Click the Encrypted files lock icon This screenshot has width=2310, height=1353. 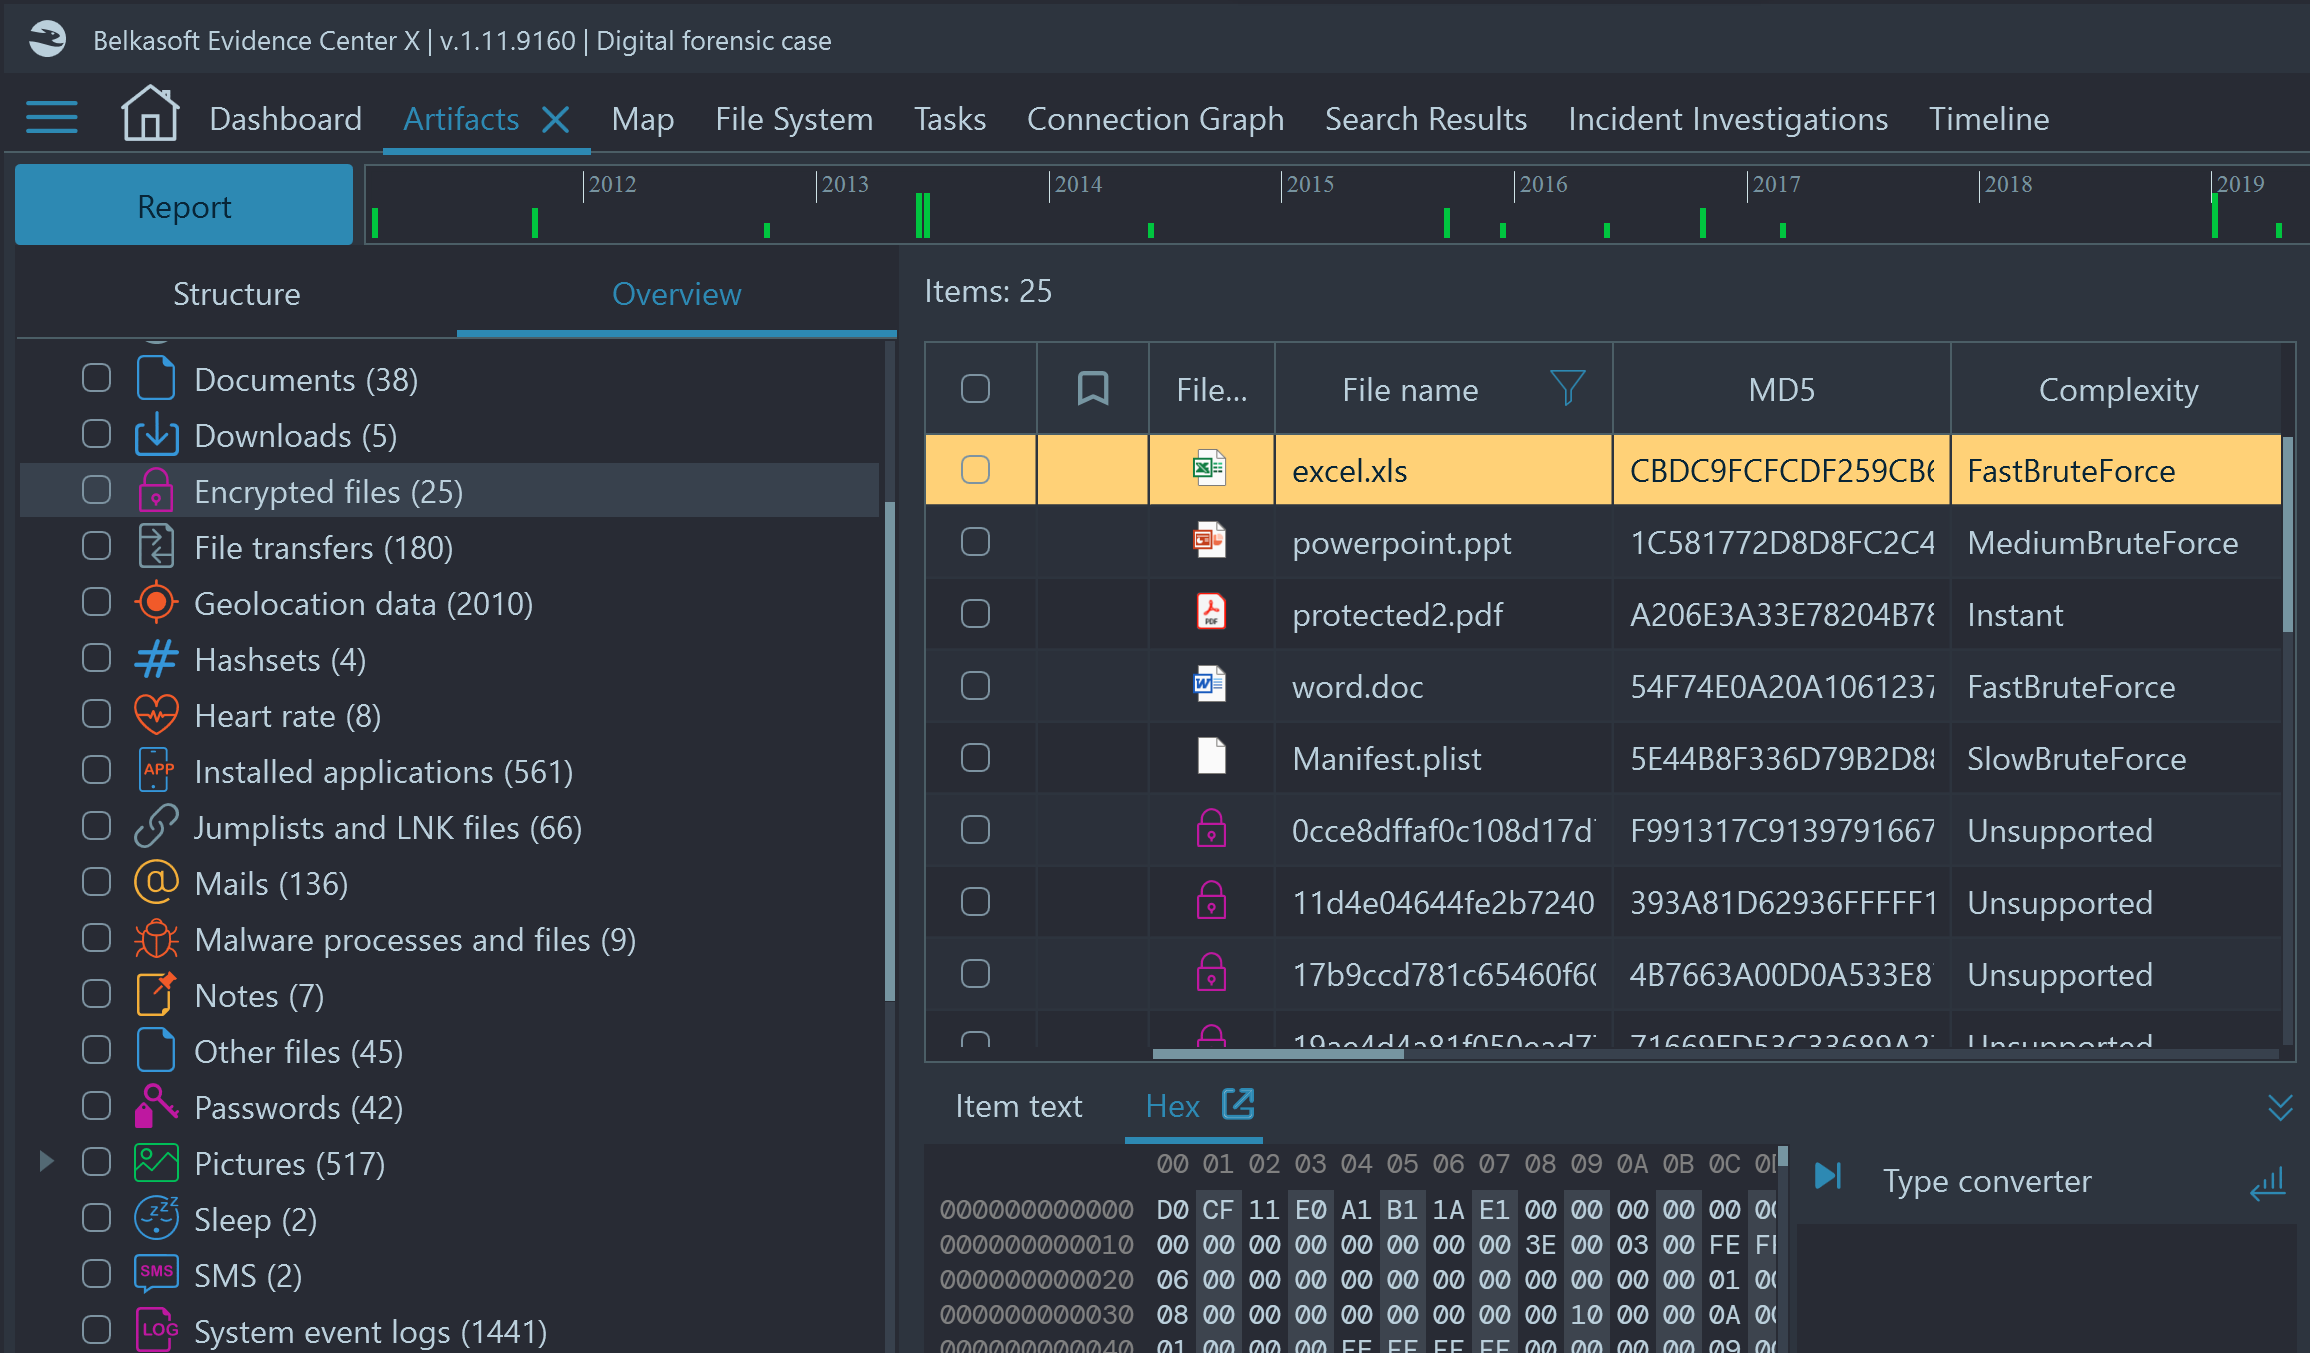tap(156, 490)
